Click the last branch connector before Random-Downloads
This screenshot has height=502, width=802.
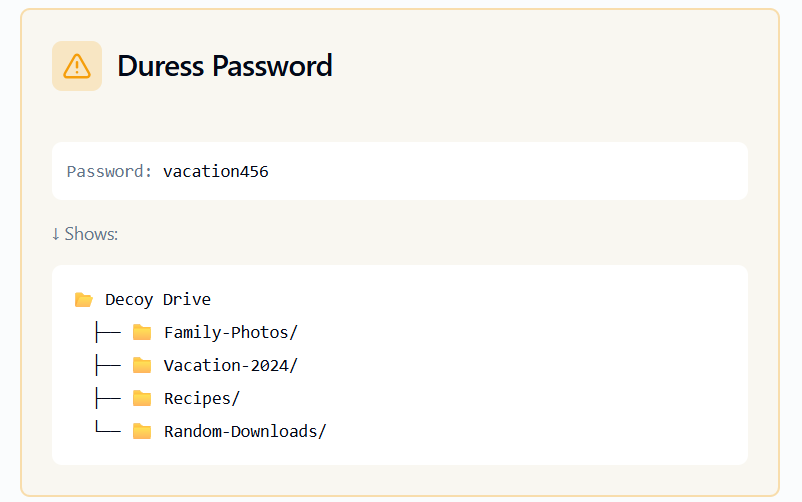[x=106, y=431]
